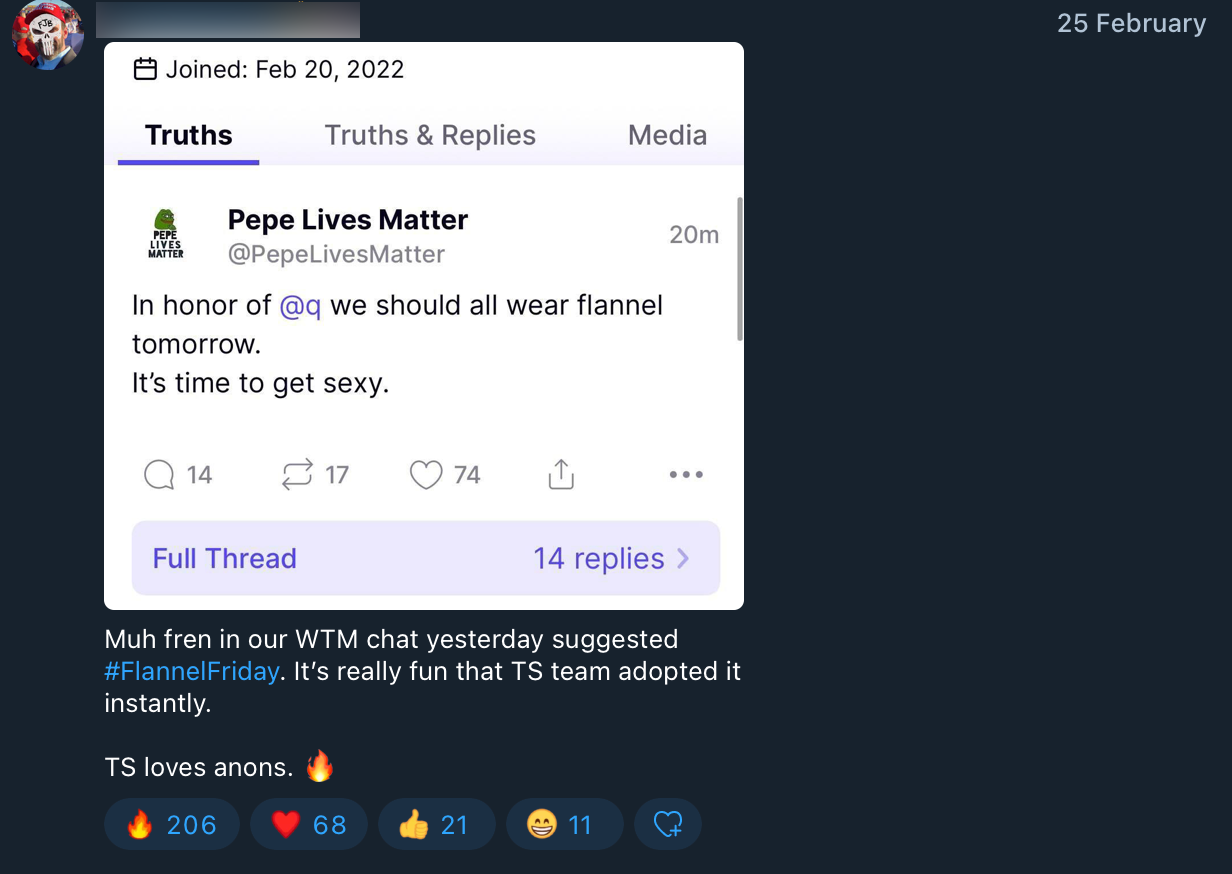
Task: Click the #FlannelFriday hashtag link
Action: pyautogui.click(x=191, y=671)
